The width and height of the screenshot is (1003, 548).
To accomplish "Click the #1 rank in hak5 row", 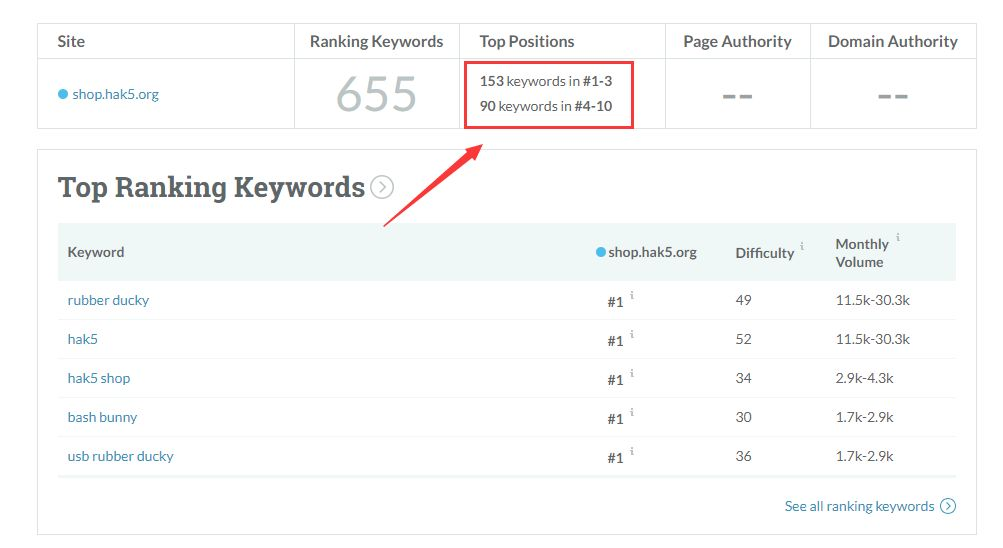I will pyautogui.click(x=615, y=341).
